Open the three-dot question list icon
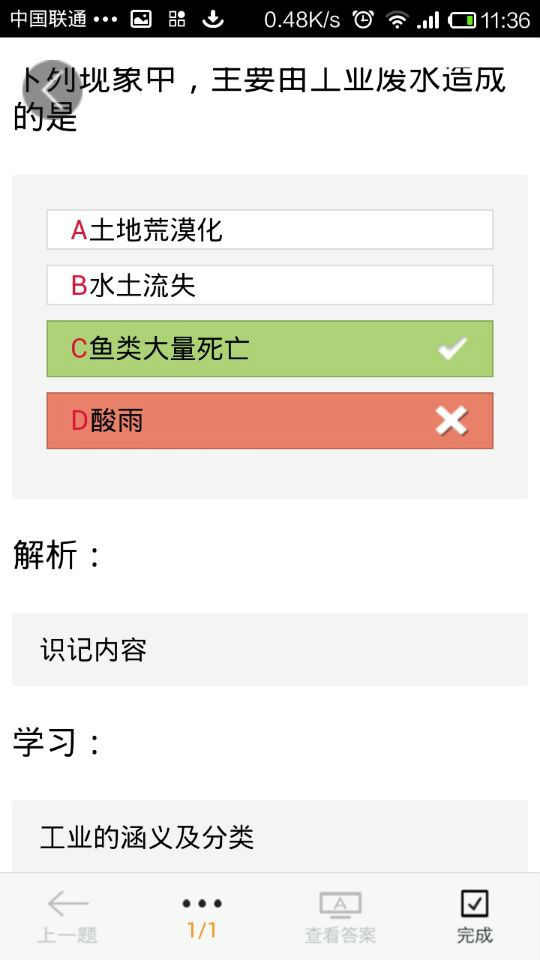This screenshot has height=960, width=540. [x=202, y=903]
